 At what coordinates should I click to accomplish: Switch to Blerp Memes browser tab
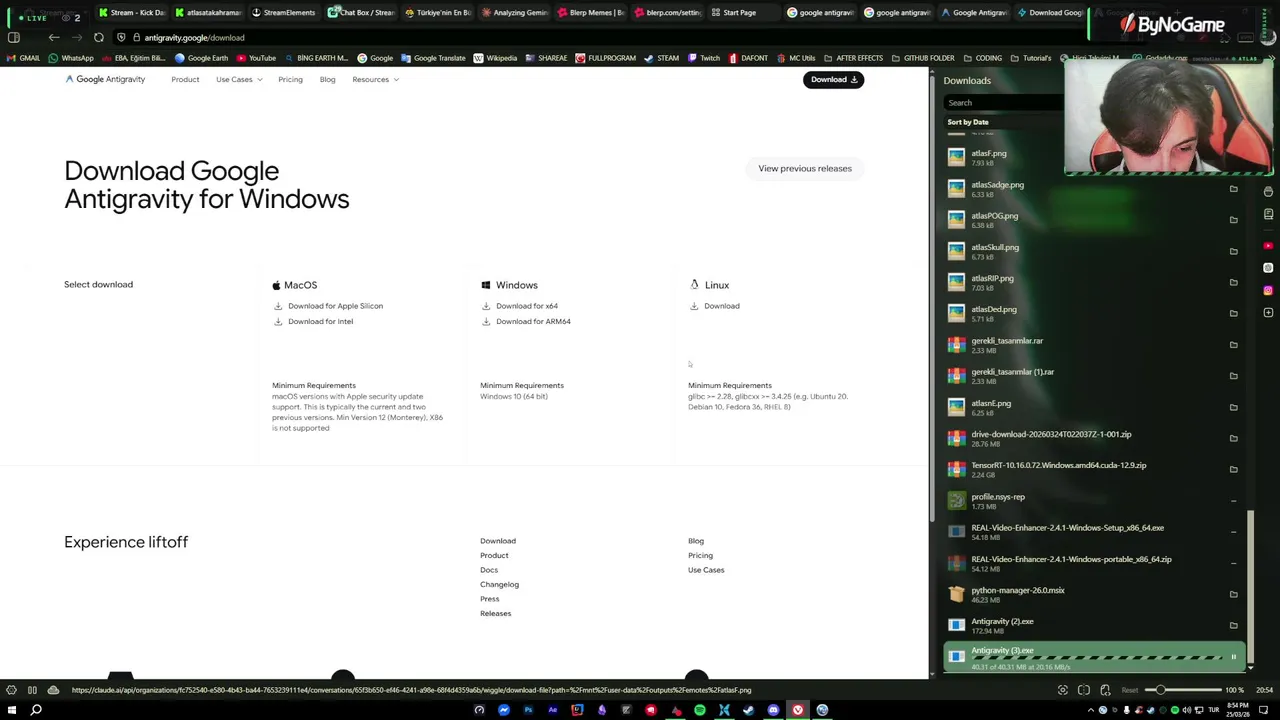point(590,13)
